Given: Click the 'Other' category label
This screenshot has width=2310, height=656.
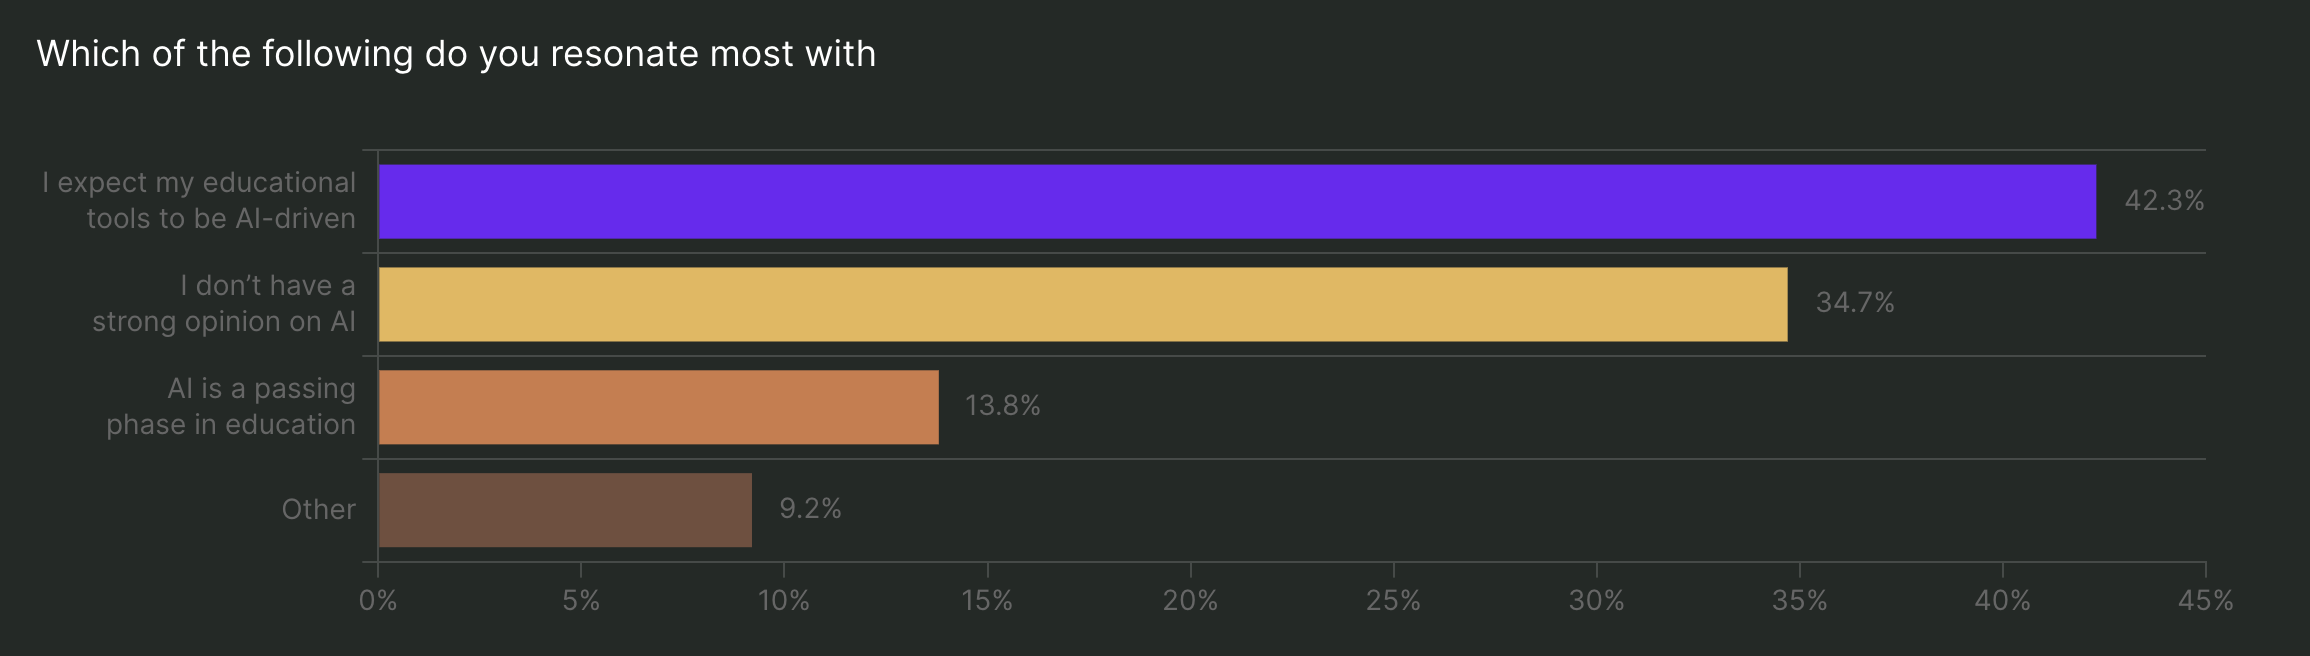Looking at the screenshot, I should 318,509.
